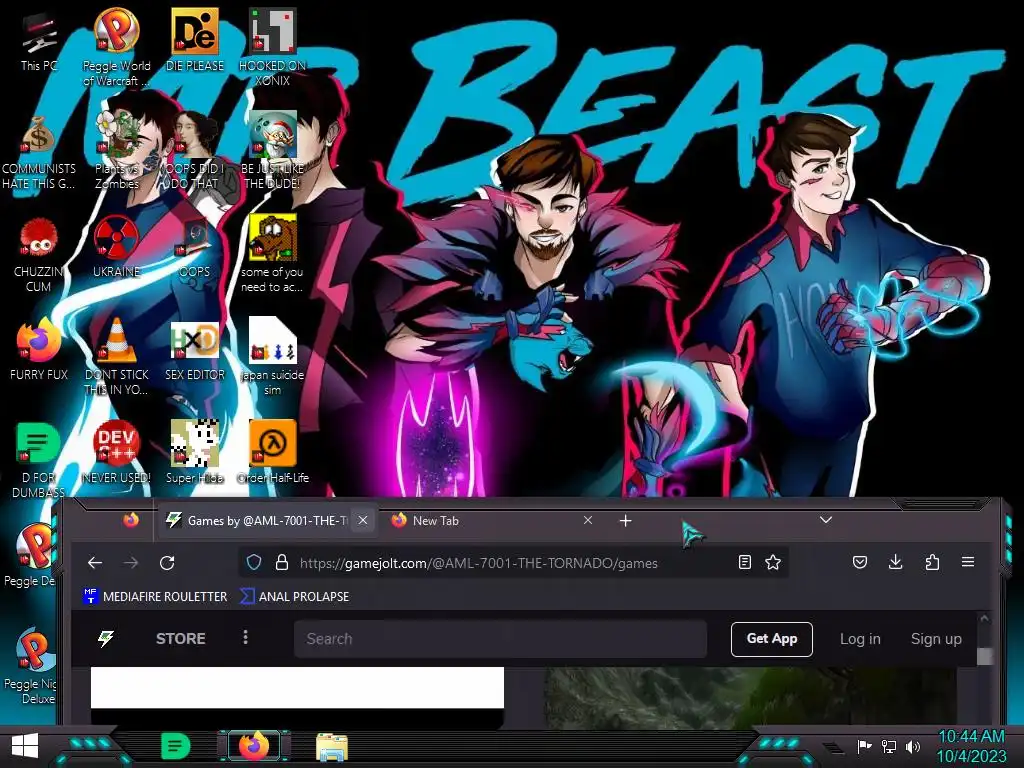Open green app in the taskbar

[175, 746]
